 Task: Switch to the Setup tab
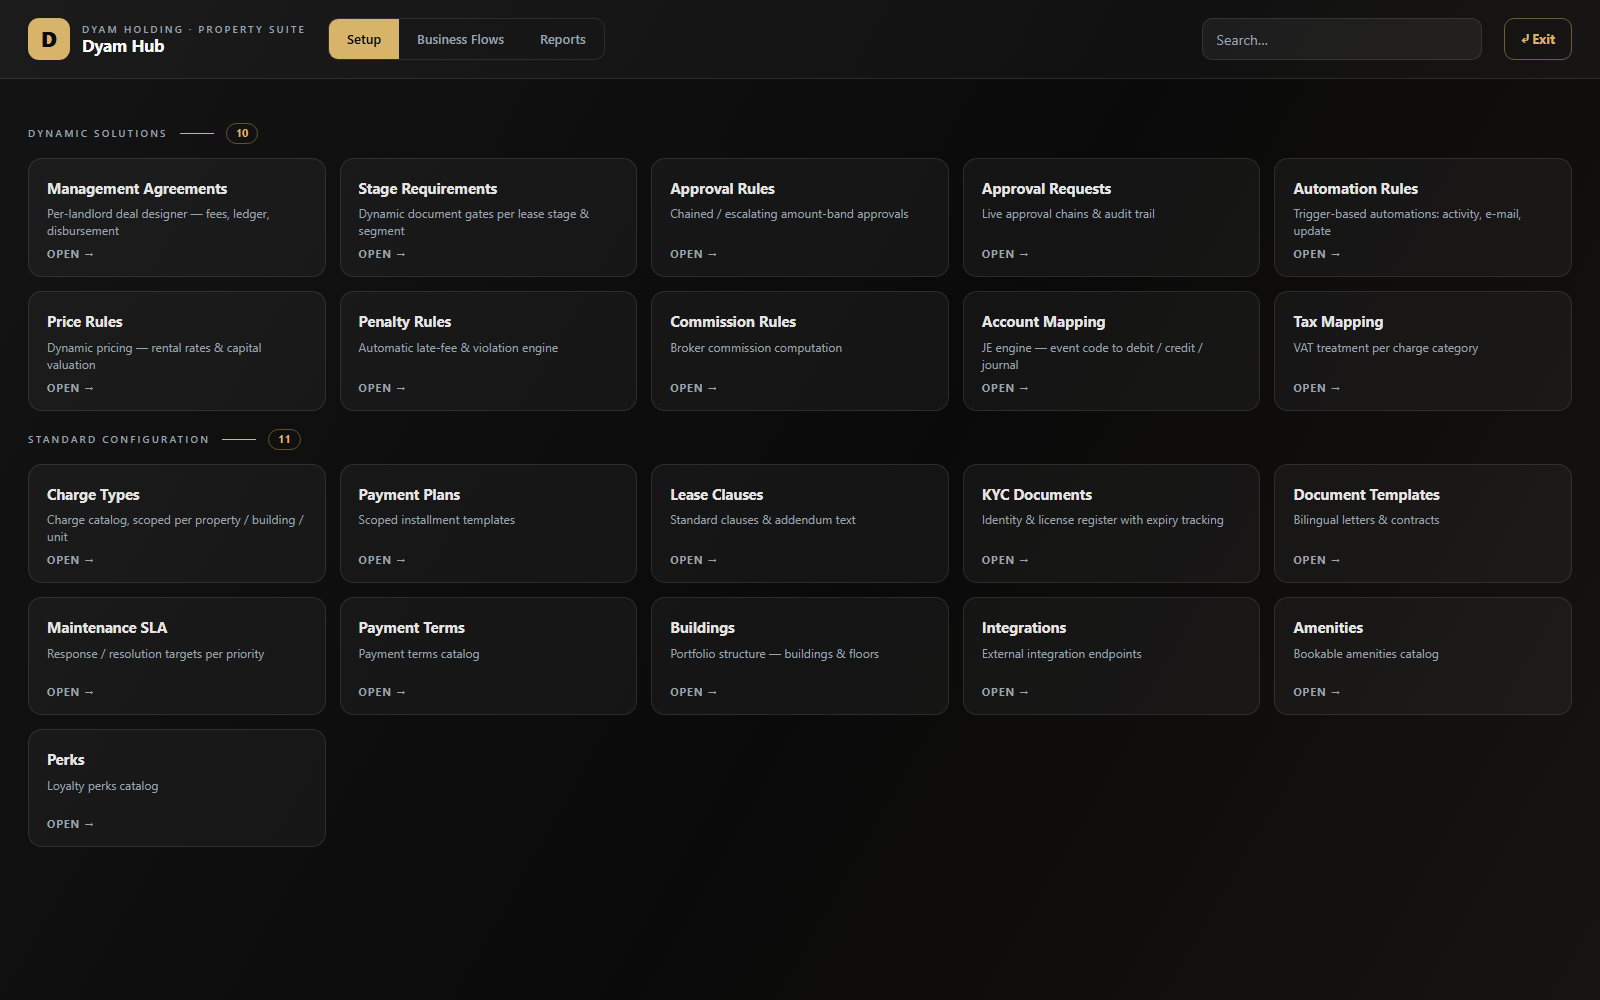pos(364,39)
